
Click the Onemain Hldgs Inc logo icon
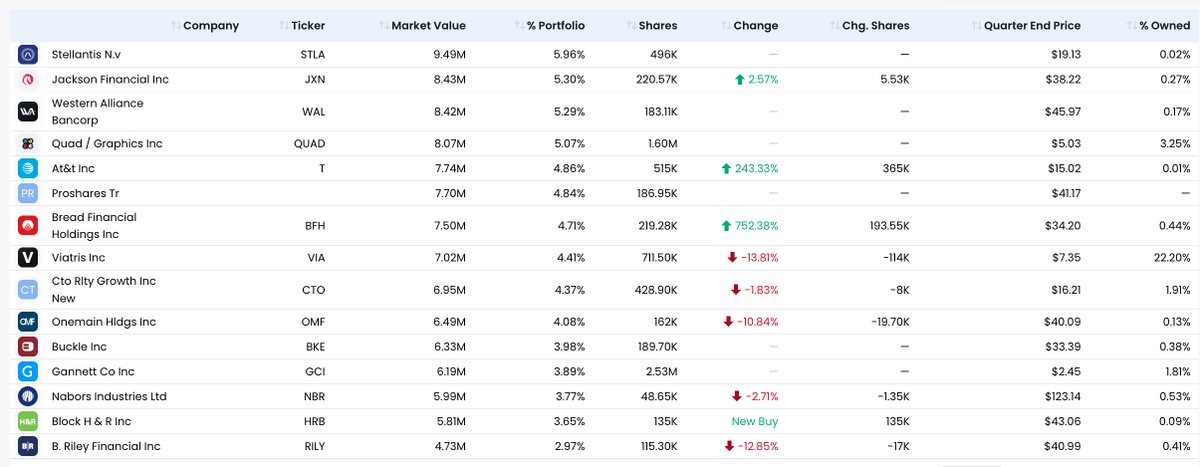[x=28, y=322]
